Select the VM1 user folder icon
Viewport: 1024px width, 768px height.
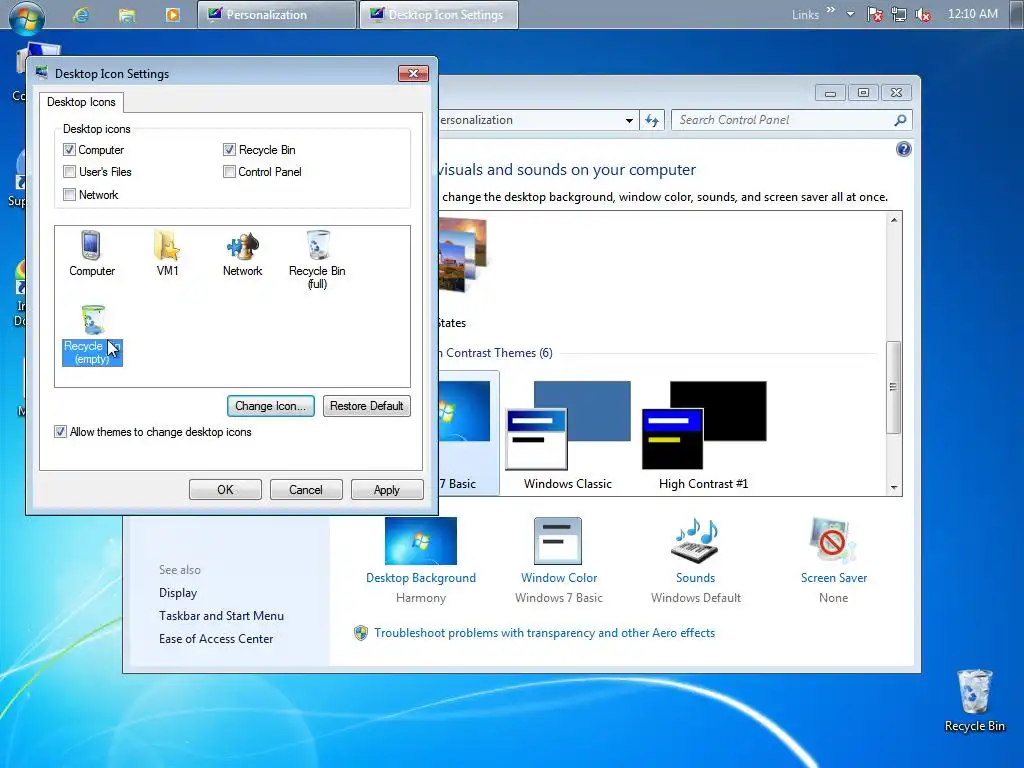point(167,253)
